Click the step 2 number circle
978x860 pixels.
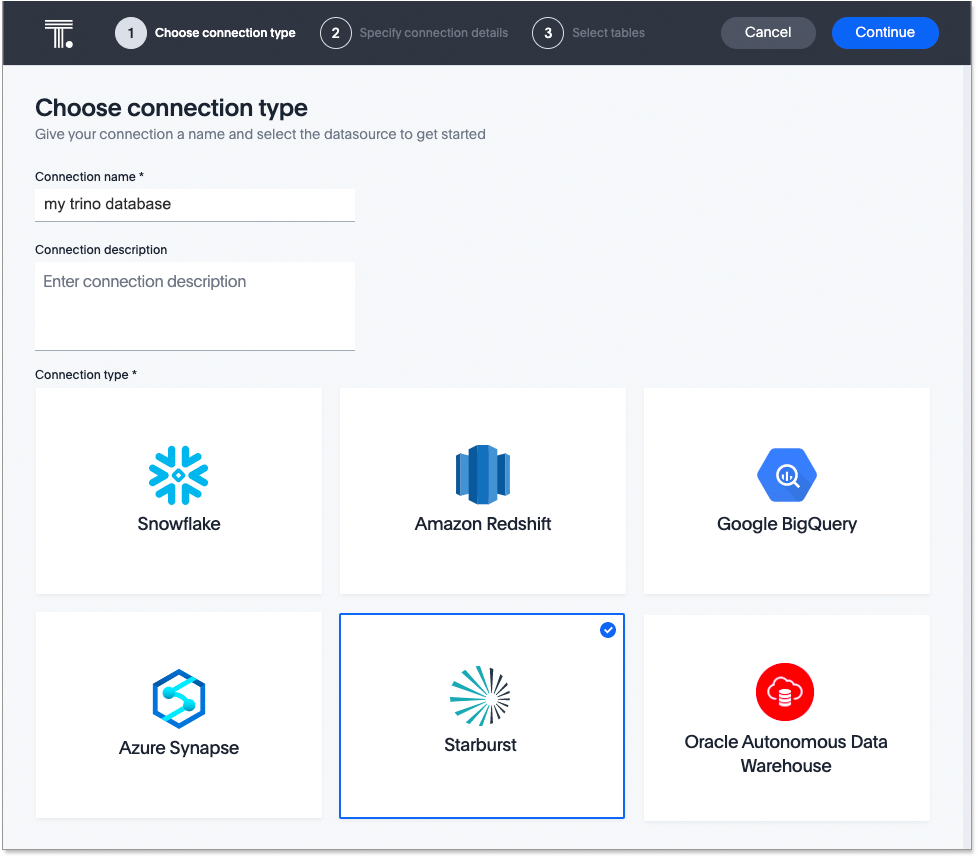[x=336, y=33]
